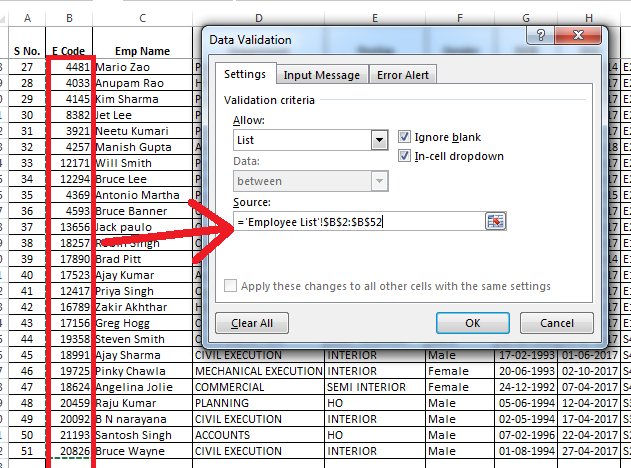Select E Code cell 17890
The height and width of the screenshot is (468, 631).
tap(69, 259)
